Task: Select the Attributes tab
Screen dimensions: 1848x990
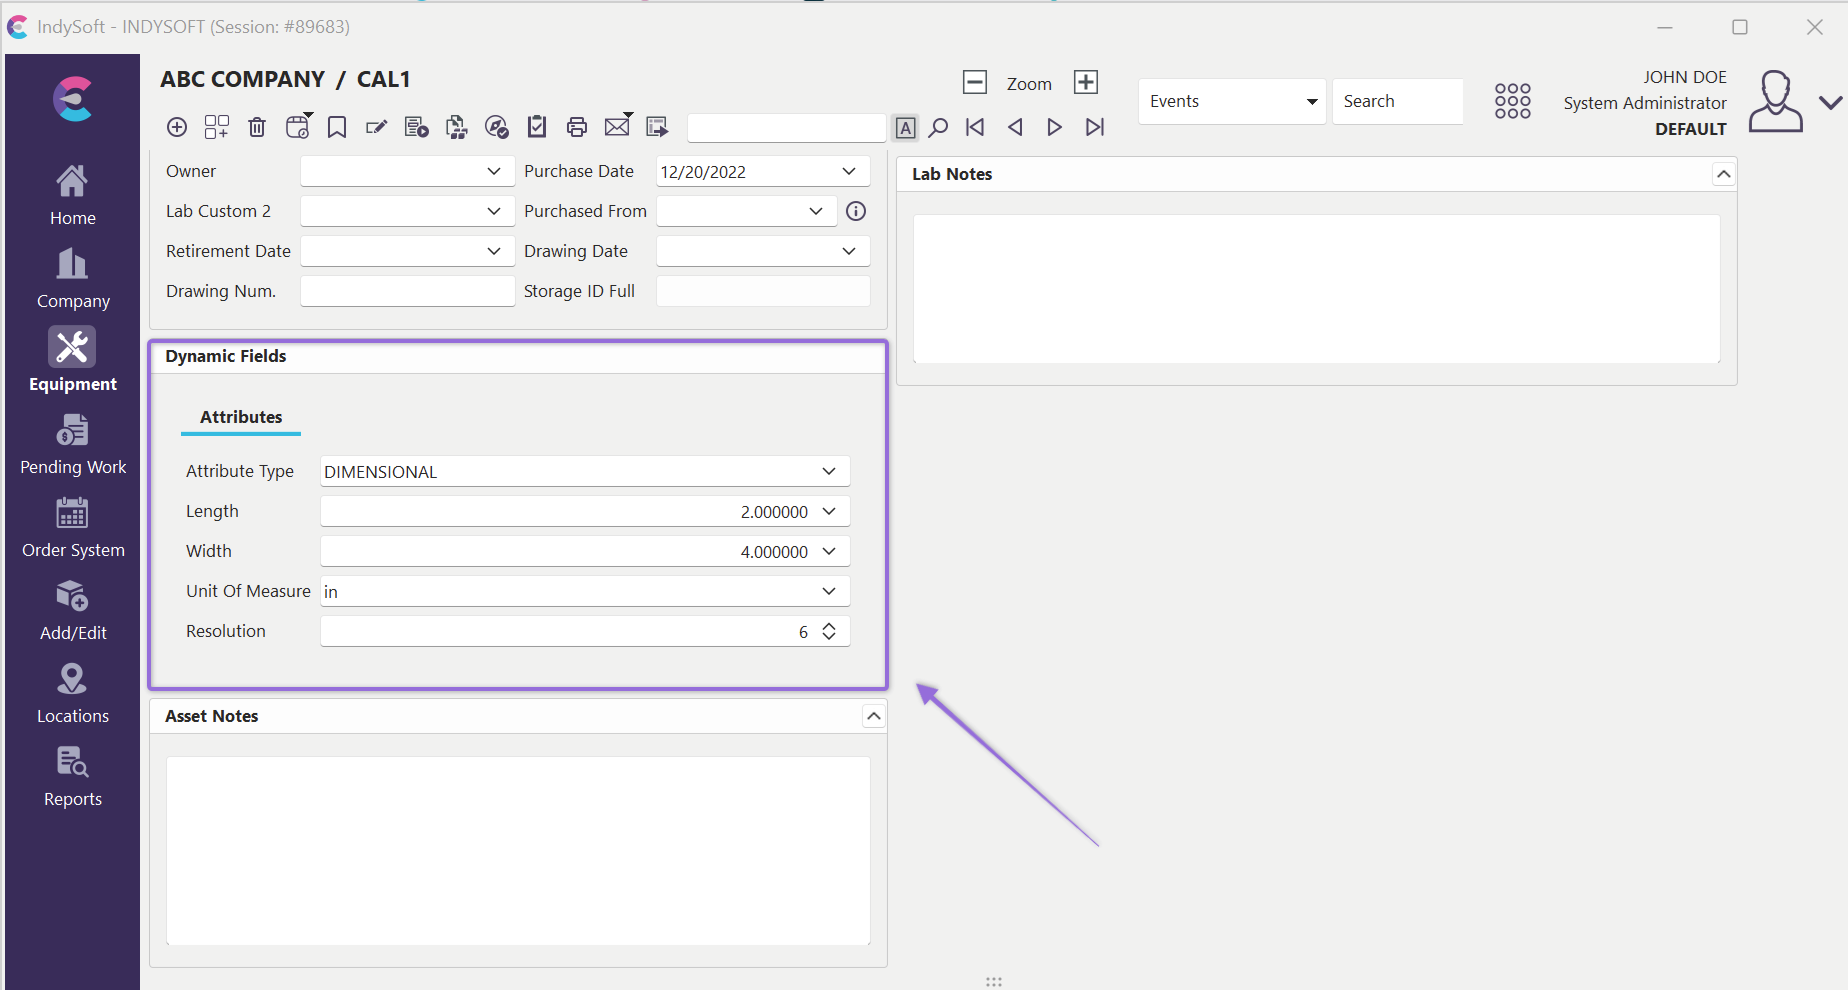Action: tap(241, 417)
